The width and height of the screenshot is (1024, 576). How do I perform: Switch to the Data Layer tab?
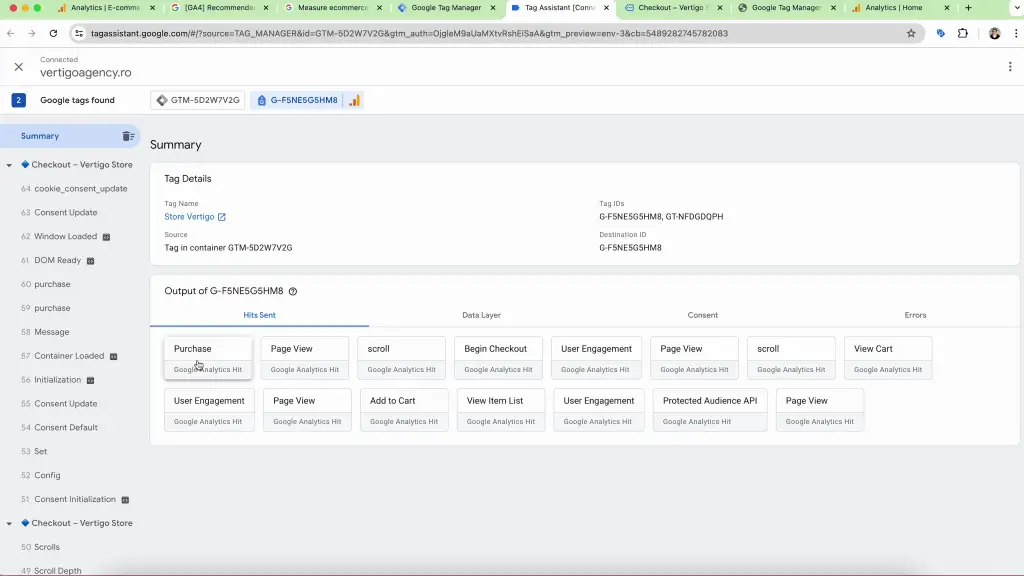tap(481, 315)
